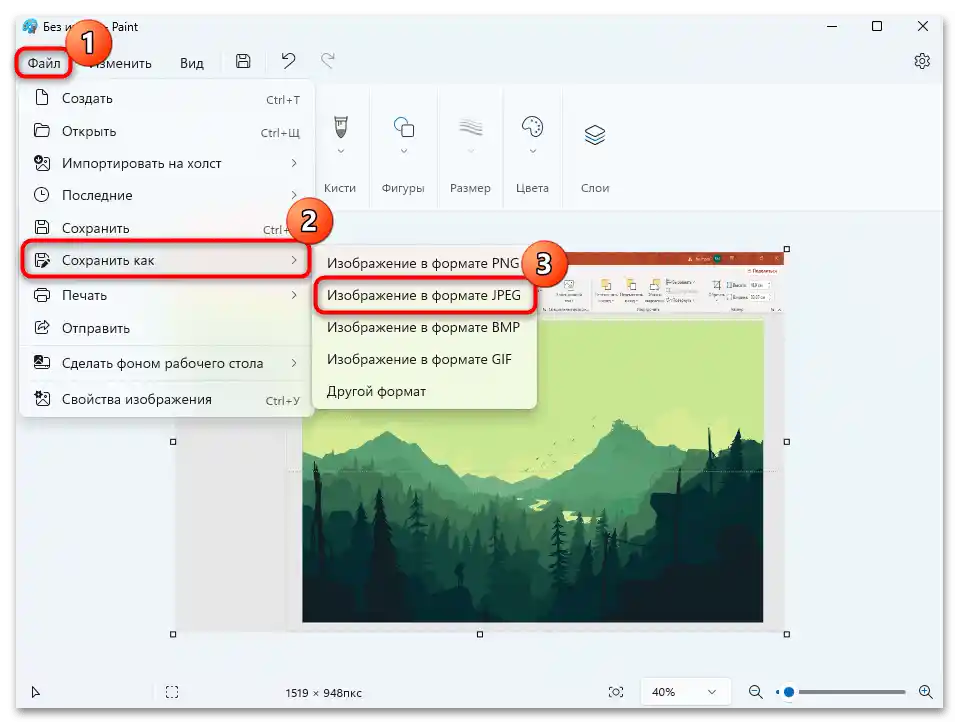Expand the Сделать фоном рабочего стола submenu

pos(165,362)
